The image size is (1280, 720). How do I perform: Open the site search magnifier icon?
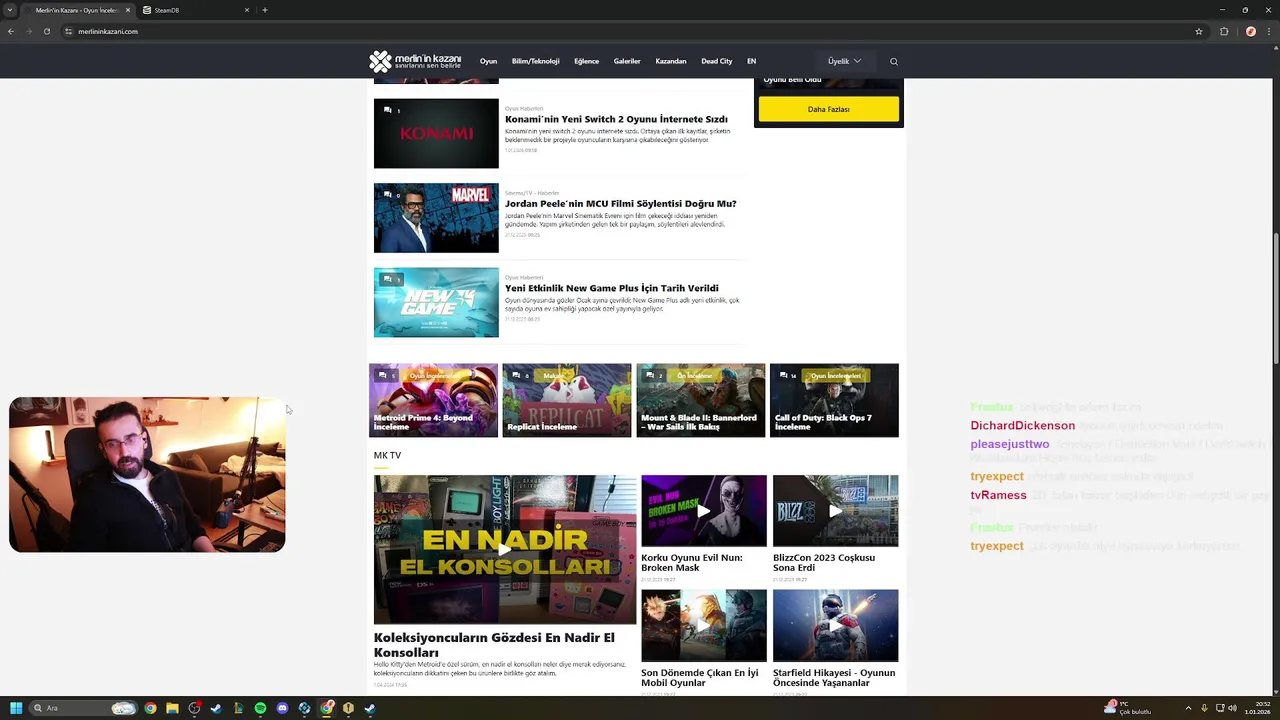[894, 62]
